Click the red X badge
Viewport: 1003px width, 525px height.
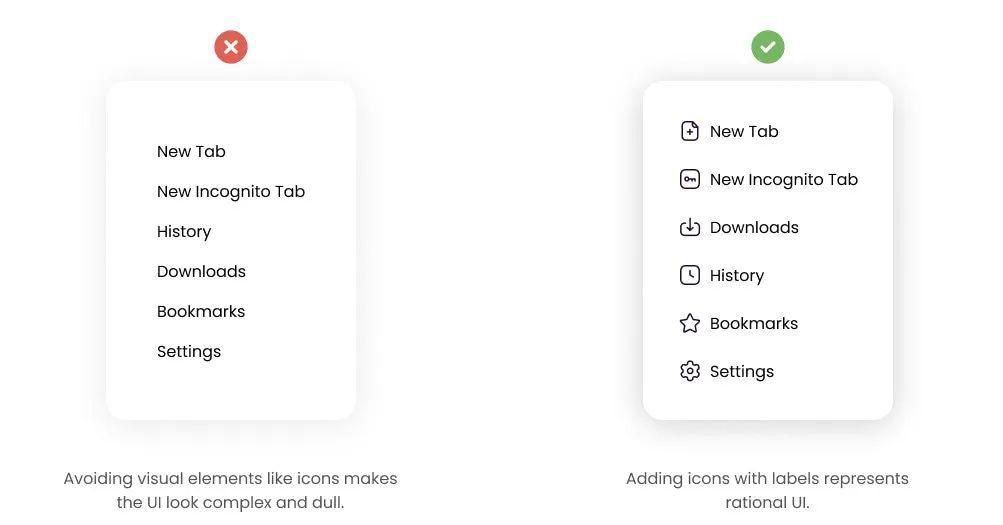231,47
